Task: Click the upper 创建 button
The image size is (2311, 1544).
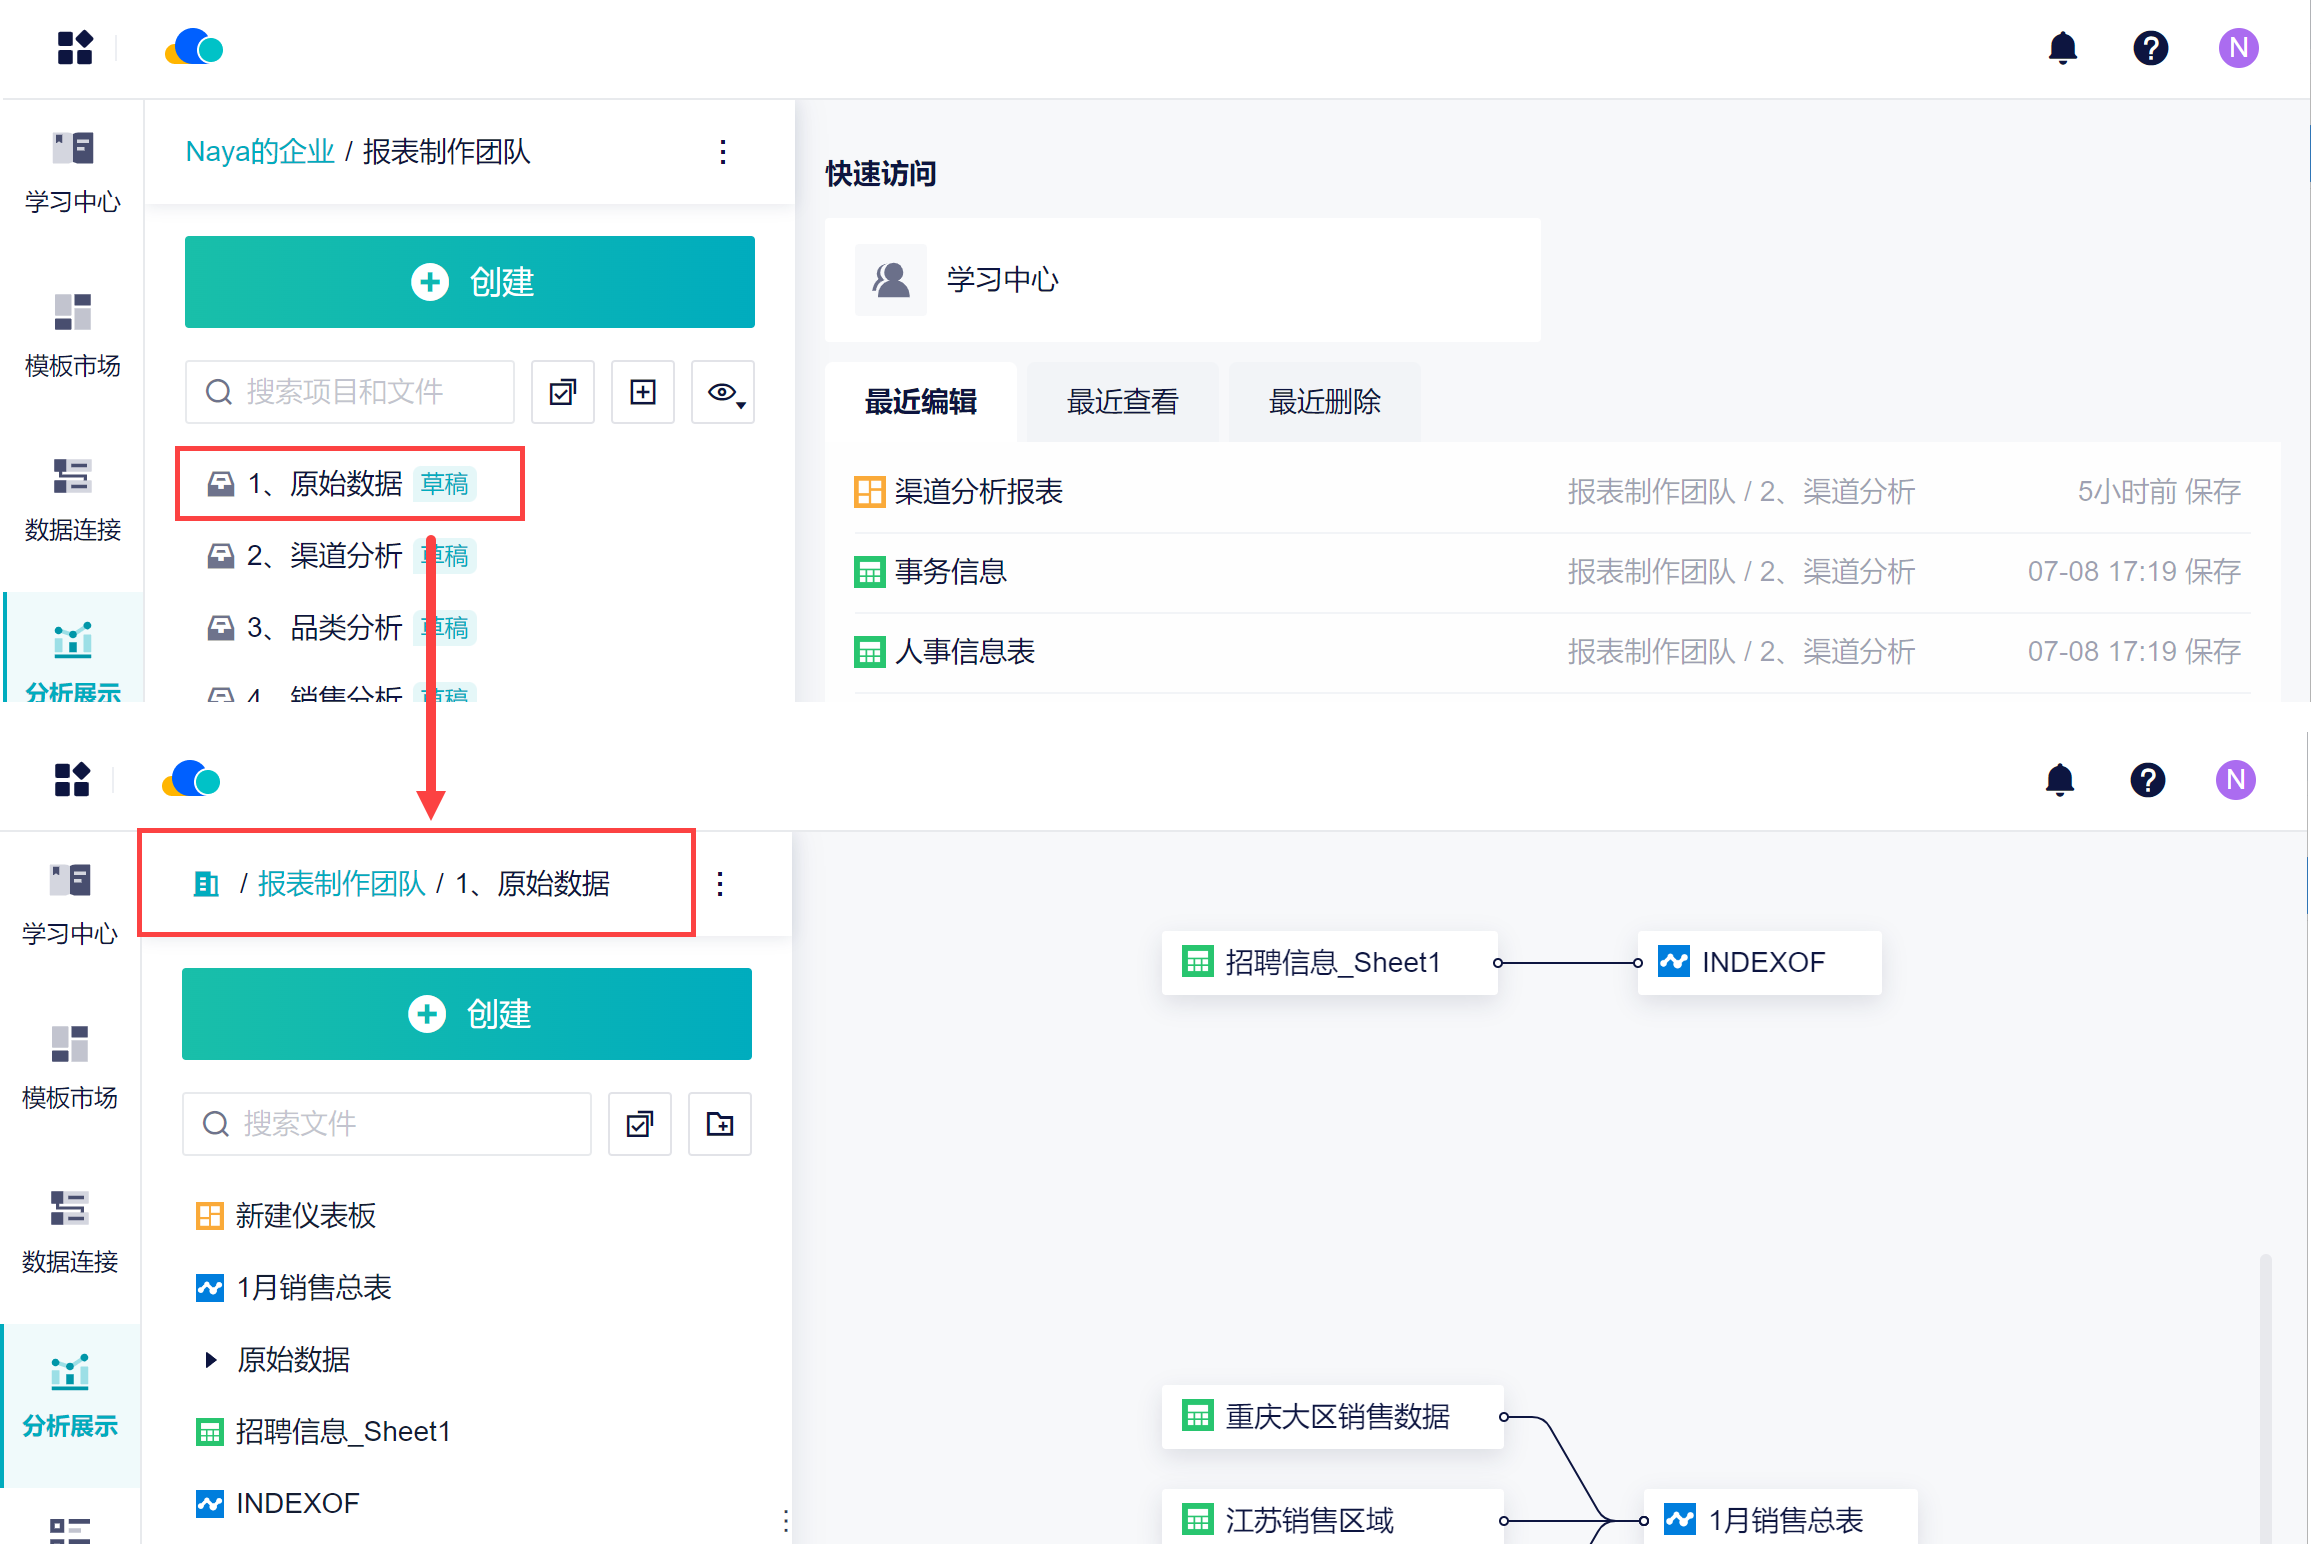Action: (470, 282)
